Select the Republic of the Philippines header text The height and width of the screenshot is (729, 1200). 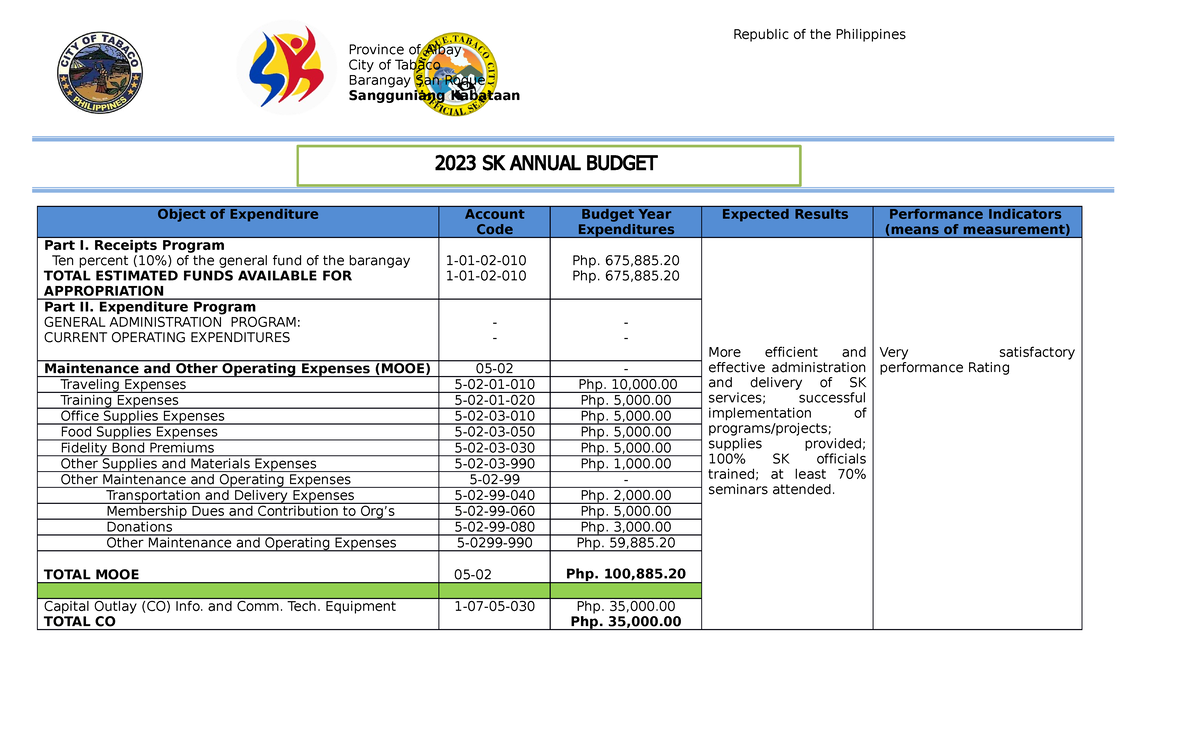(820, 34)
